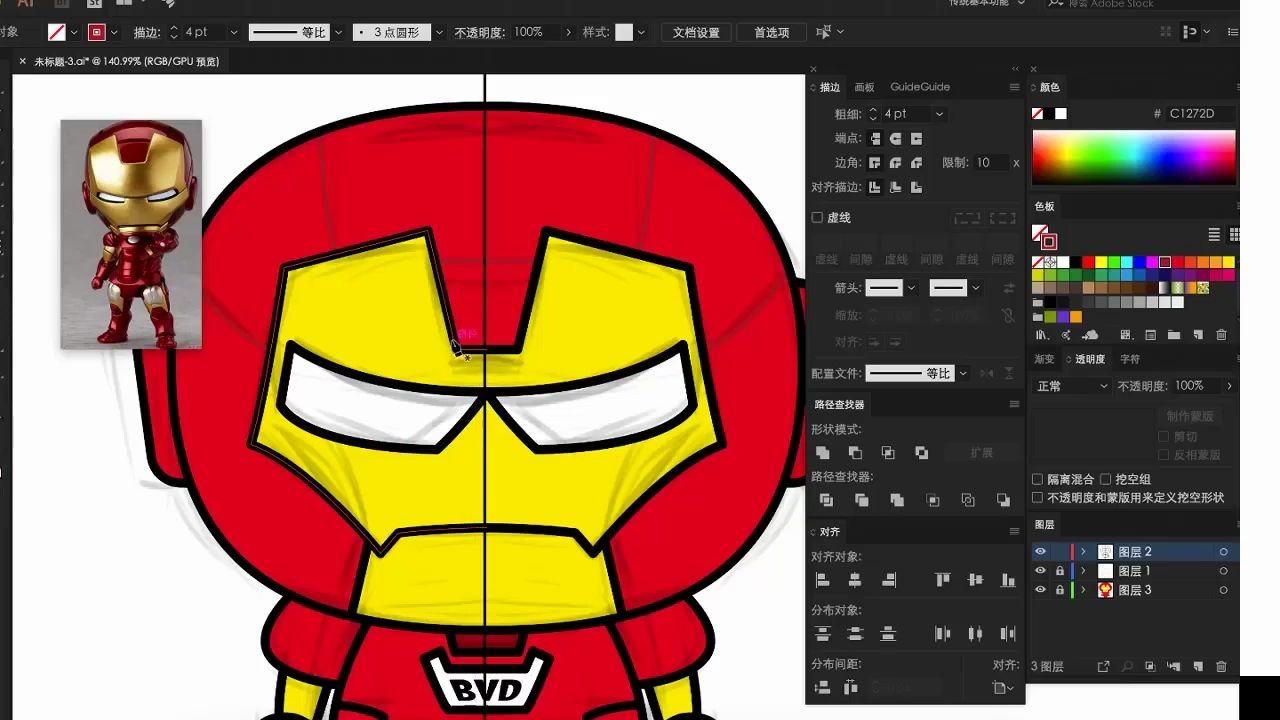
Task: Select the projecting cap option for 端点
Action: click(x=916, y=139)
